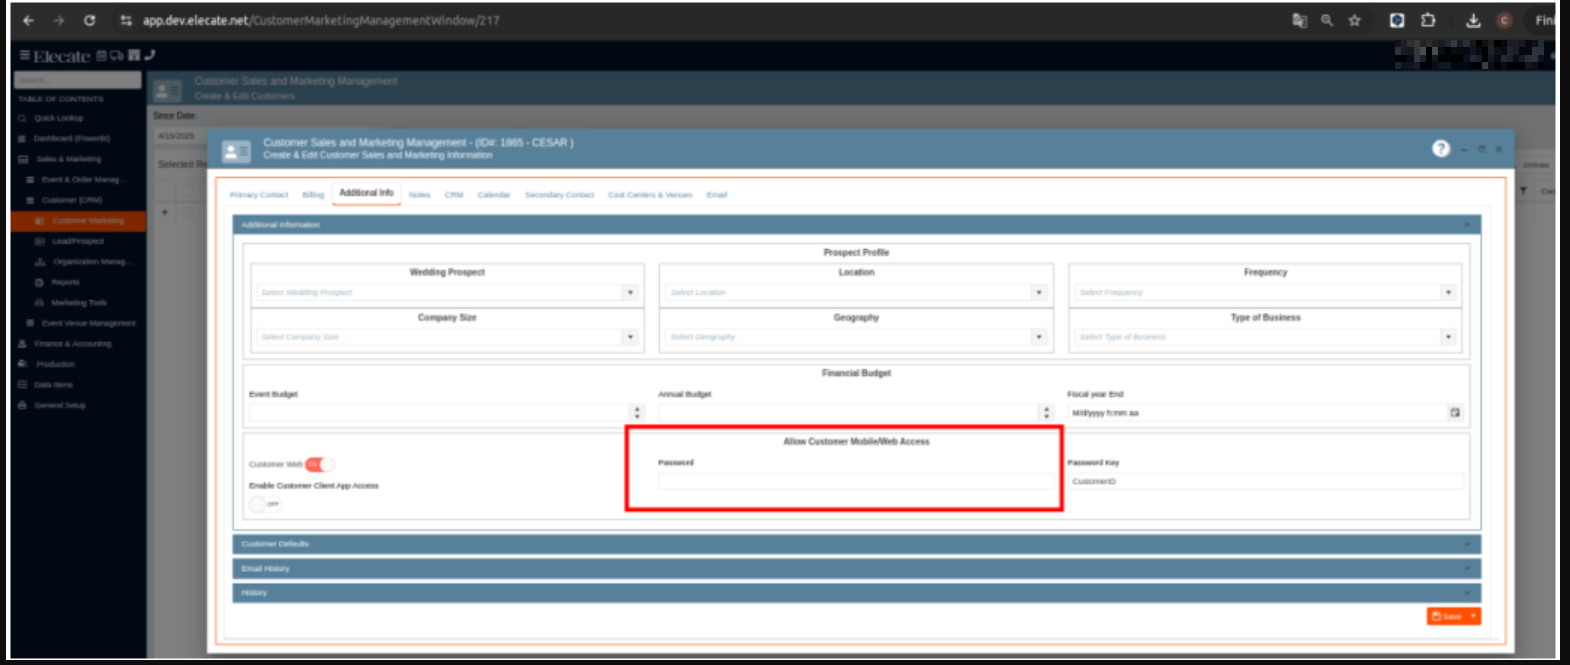Screen dimensions: 1570x665
Task: Open the hamburger menu next to Elecate
Action: pyautogui.click(x=25, y=56)
